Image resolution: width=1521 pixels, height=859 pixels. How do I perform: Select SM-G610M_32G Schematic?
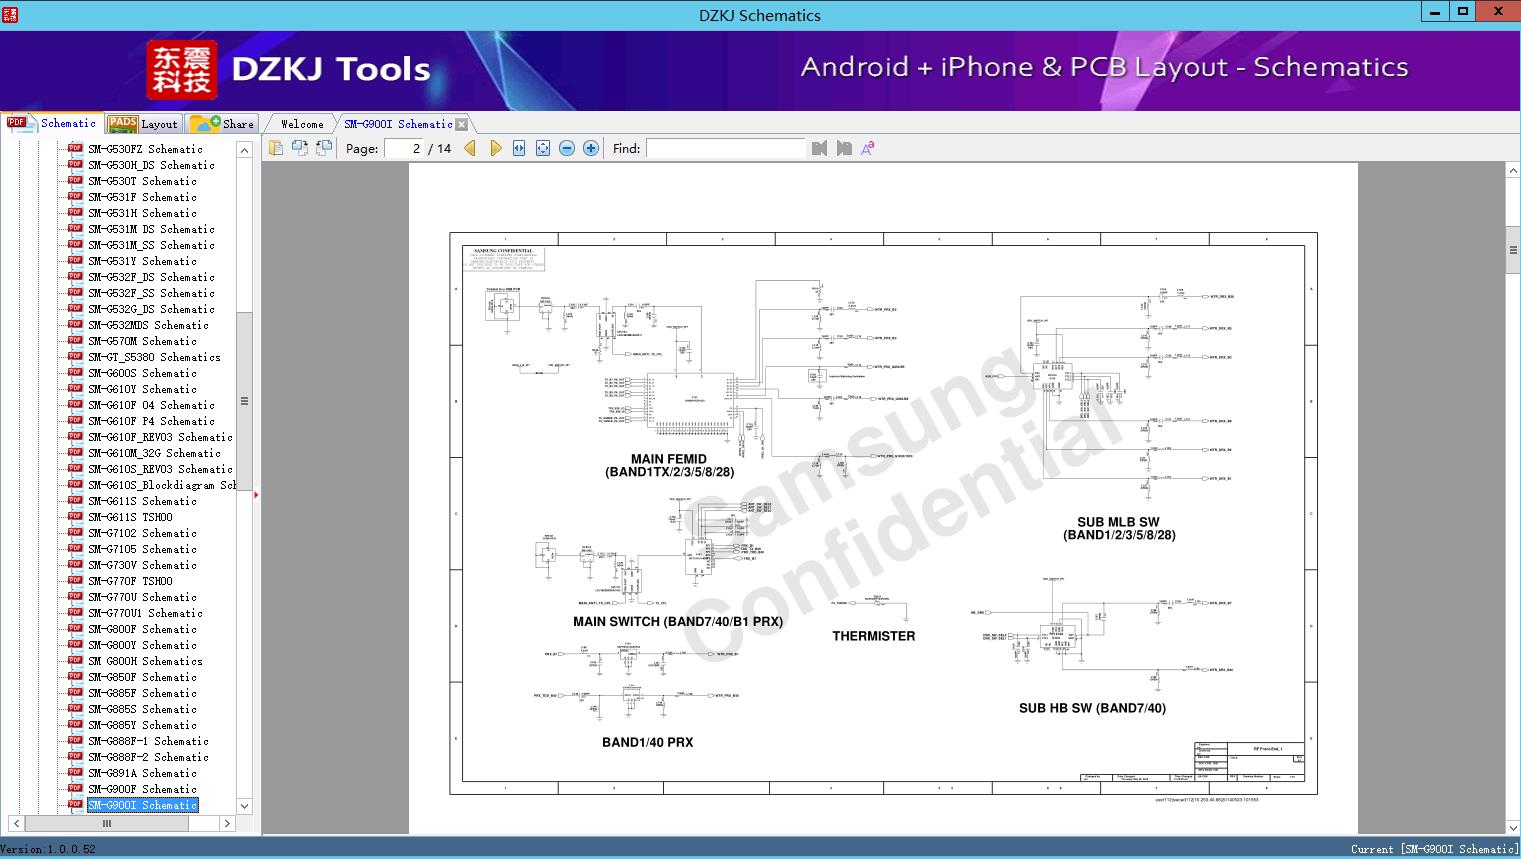154,453
